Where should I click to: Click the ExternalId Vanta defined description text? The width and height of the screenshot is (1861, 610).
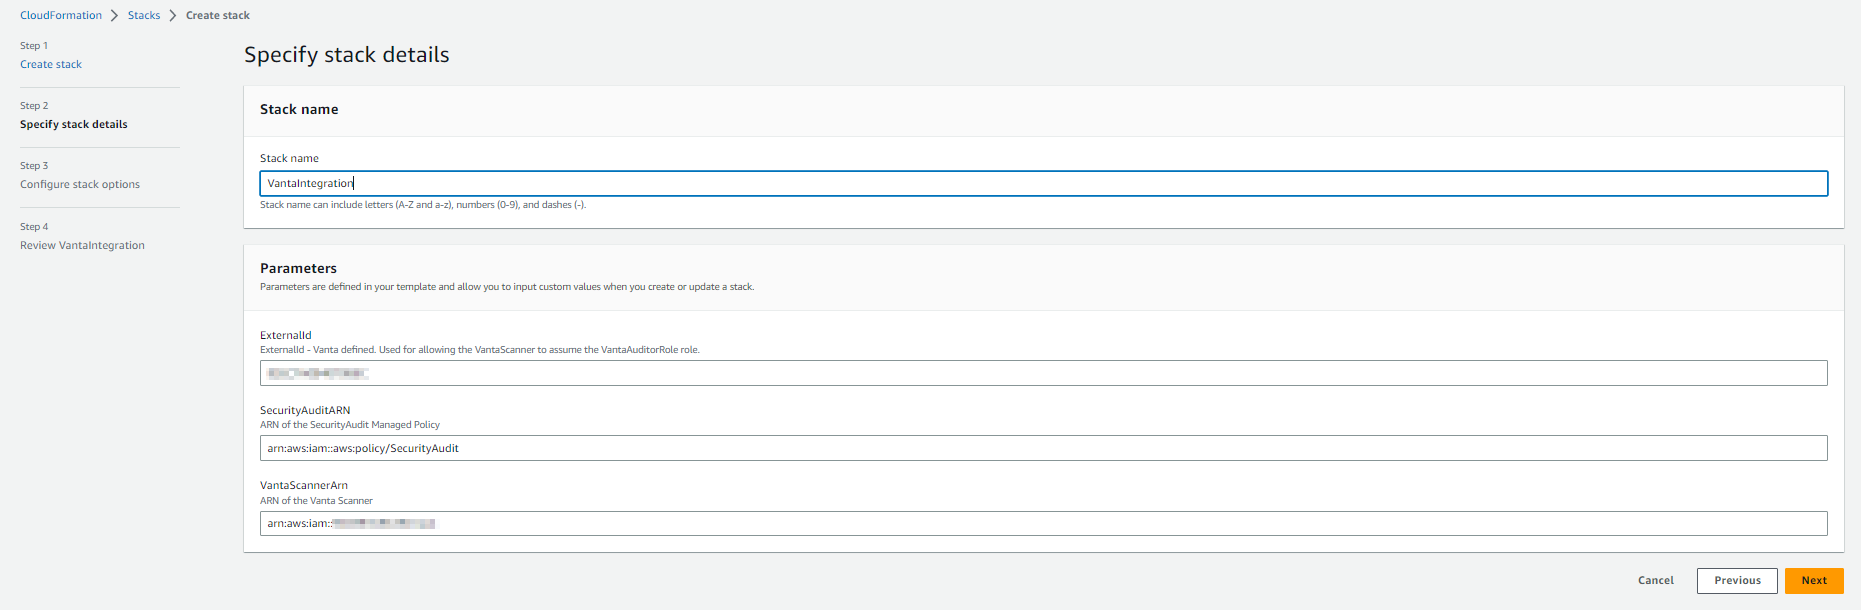coord(480,350)
